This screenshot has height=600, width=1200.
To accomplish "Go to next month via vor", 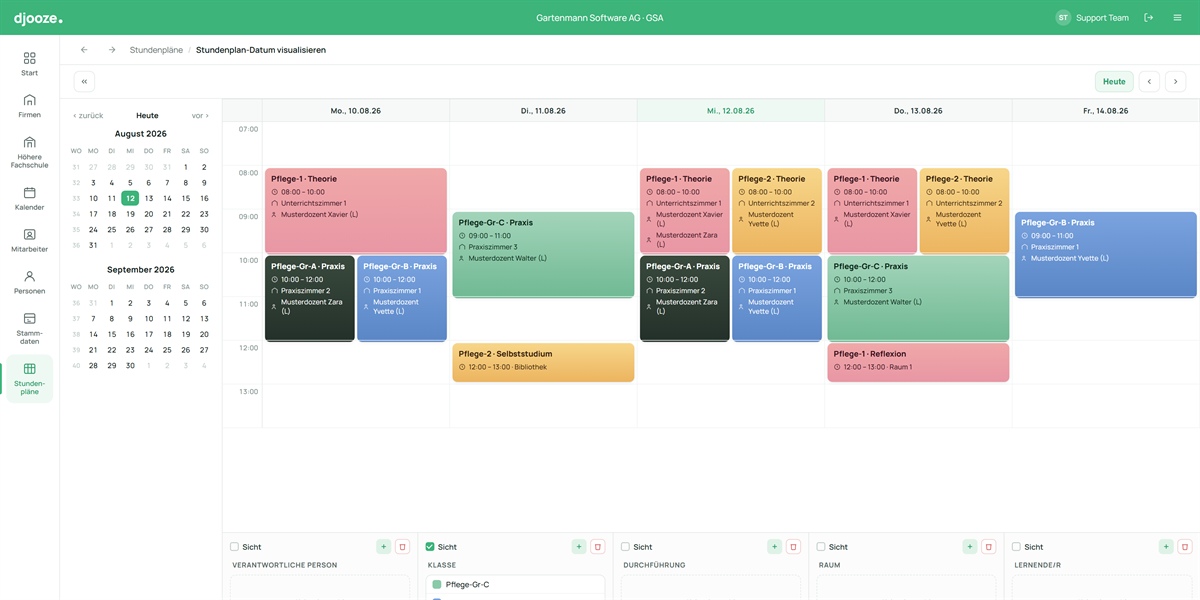I will click(200, 116).
